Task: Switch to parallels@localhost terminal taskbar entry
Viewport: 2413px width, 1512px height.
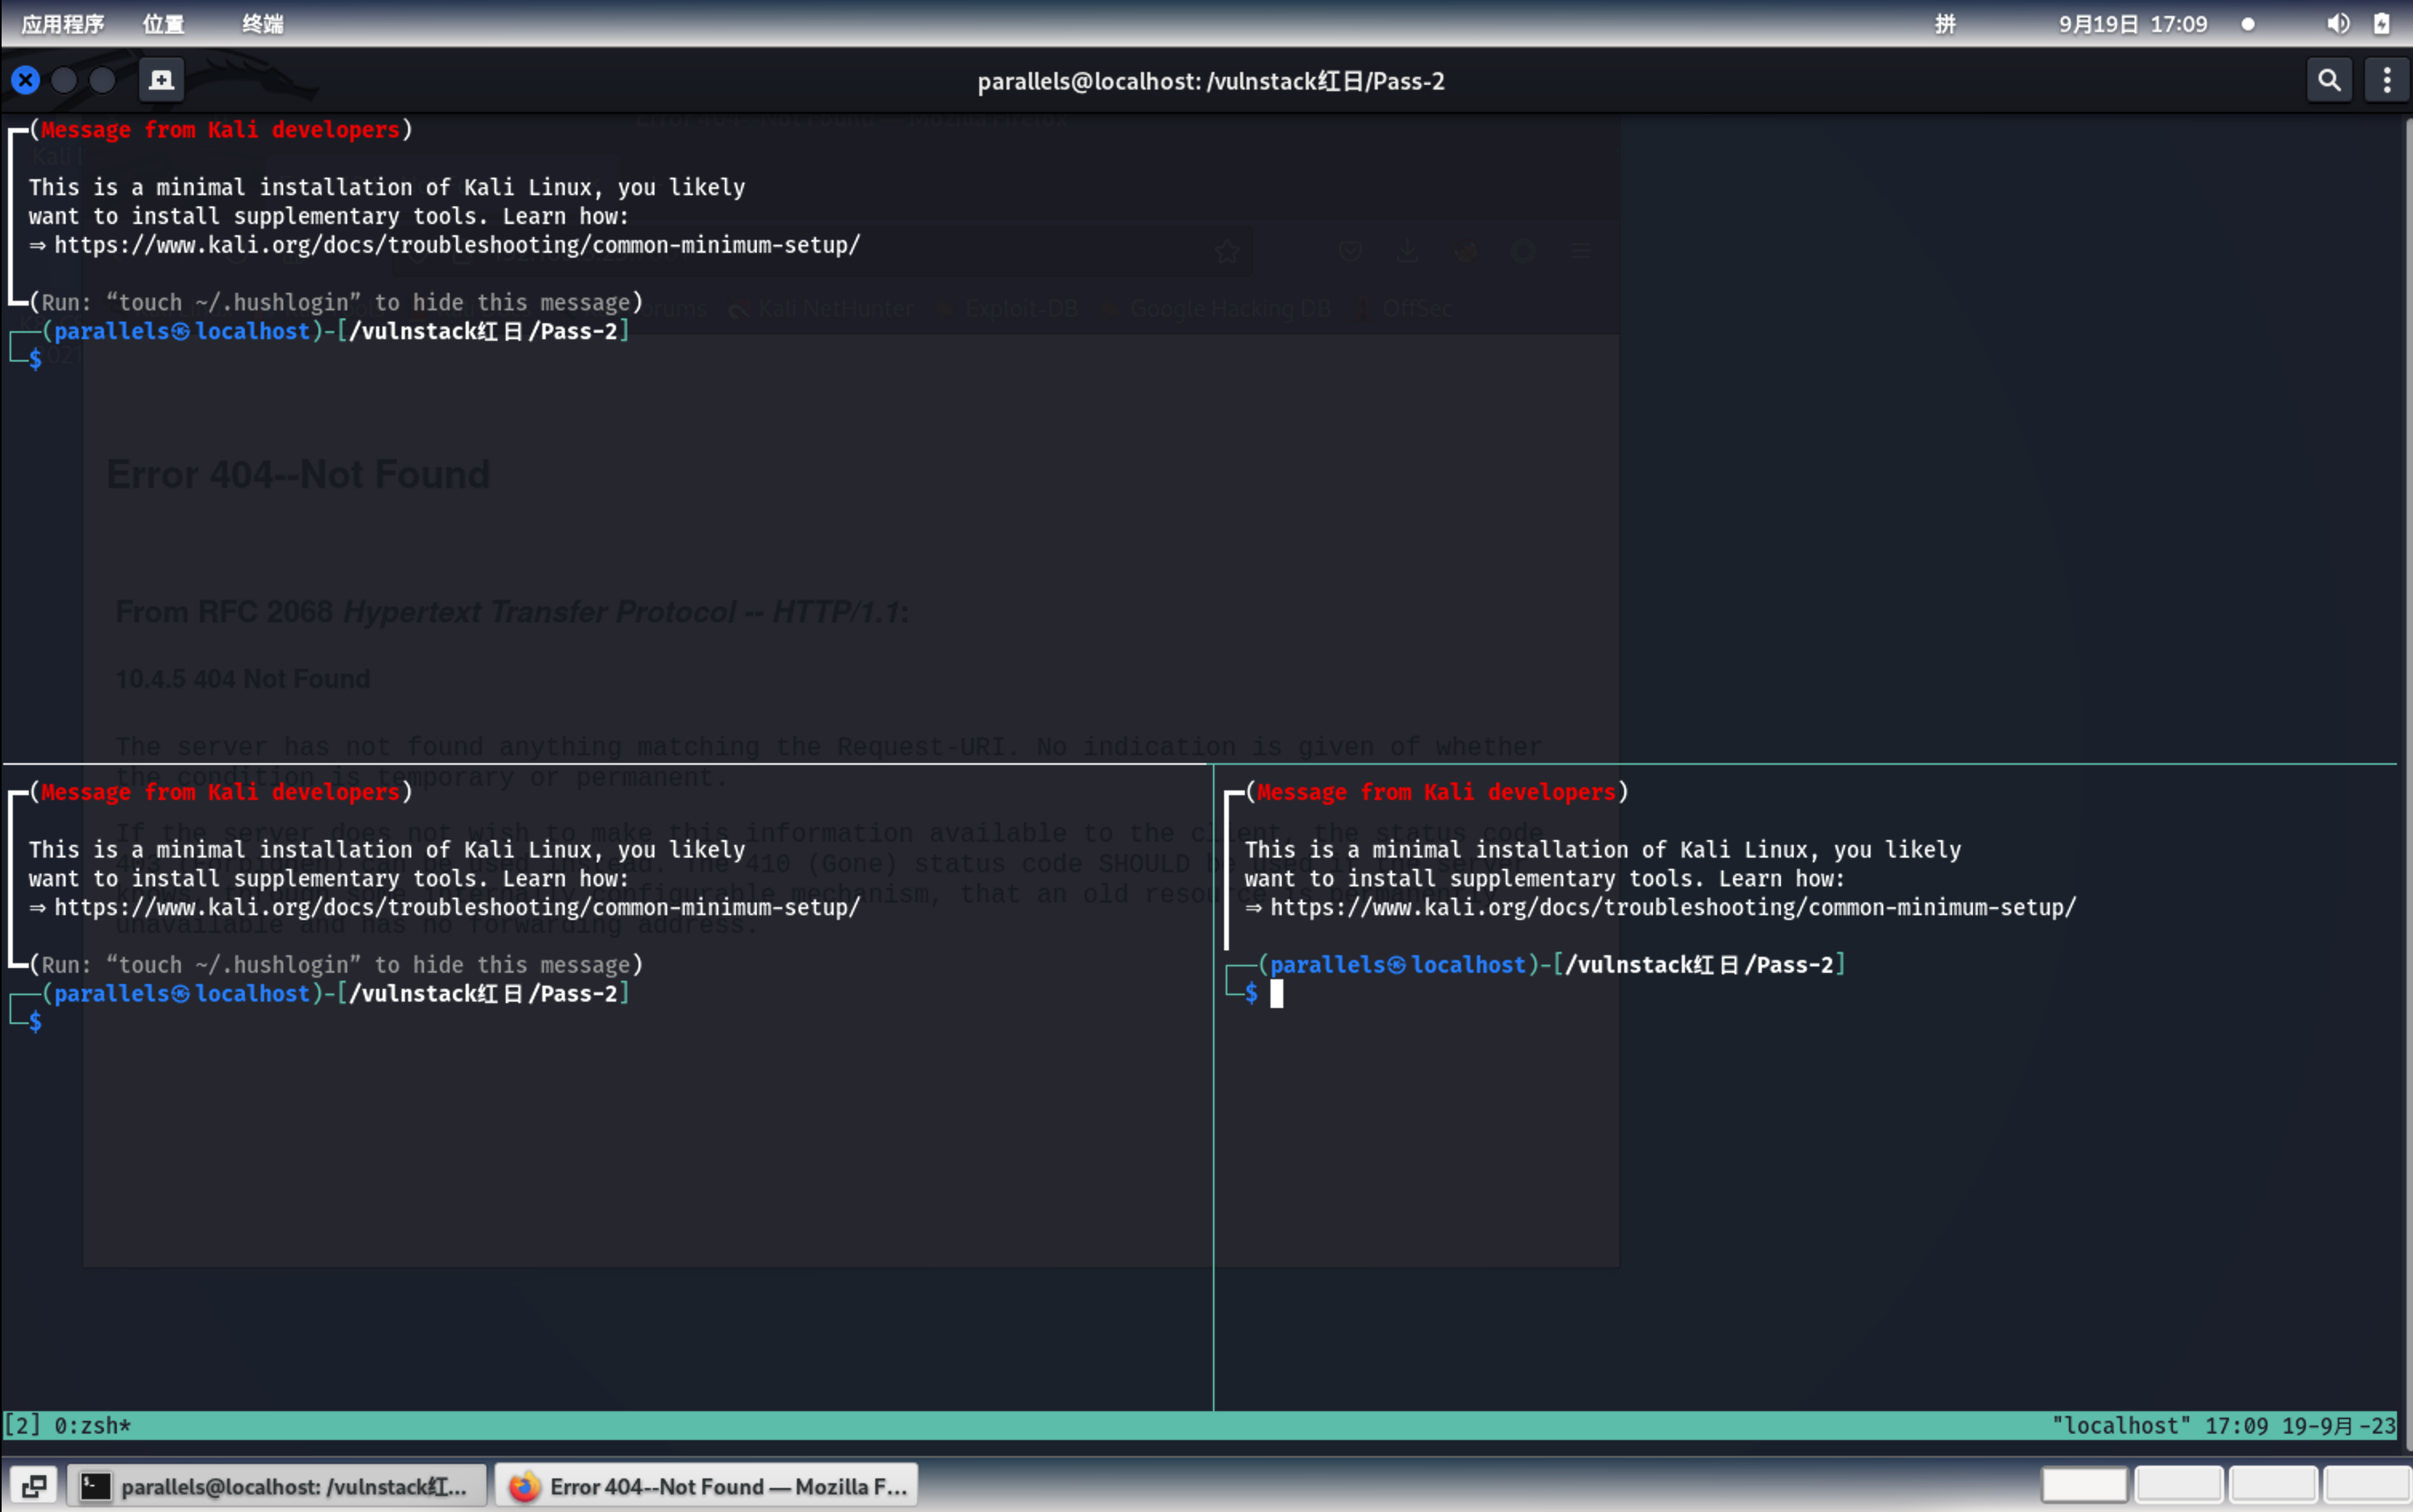Action: (277, 1486)
